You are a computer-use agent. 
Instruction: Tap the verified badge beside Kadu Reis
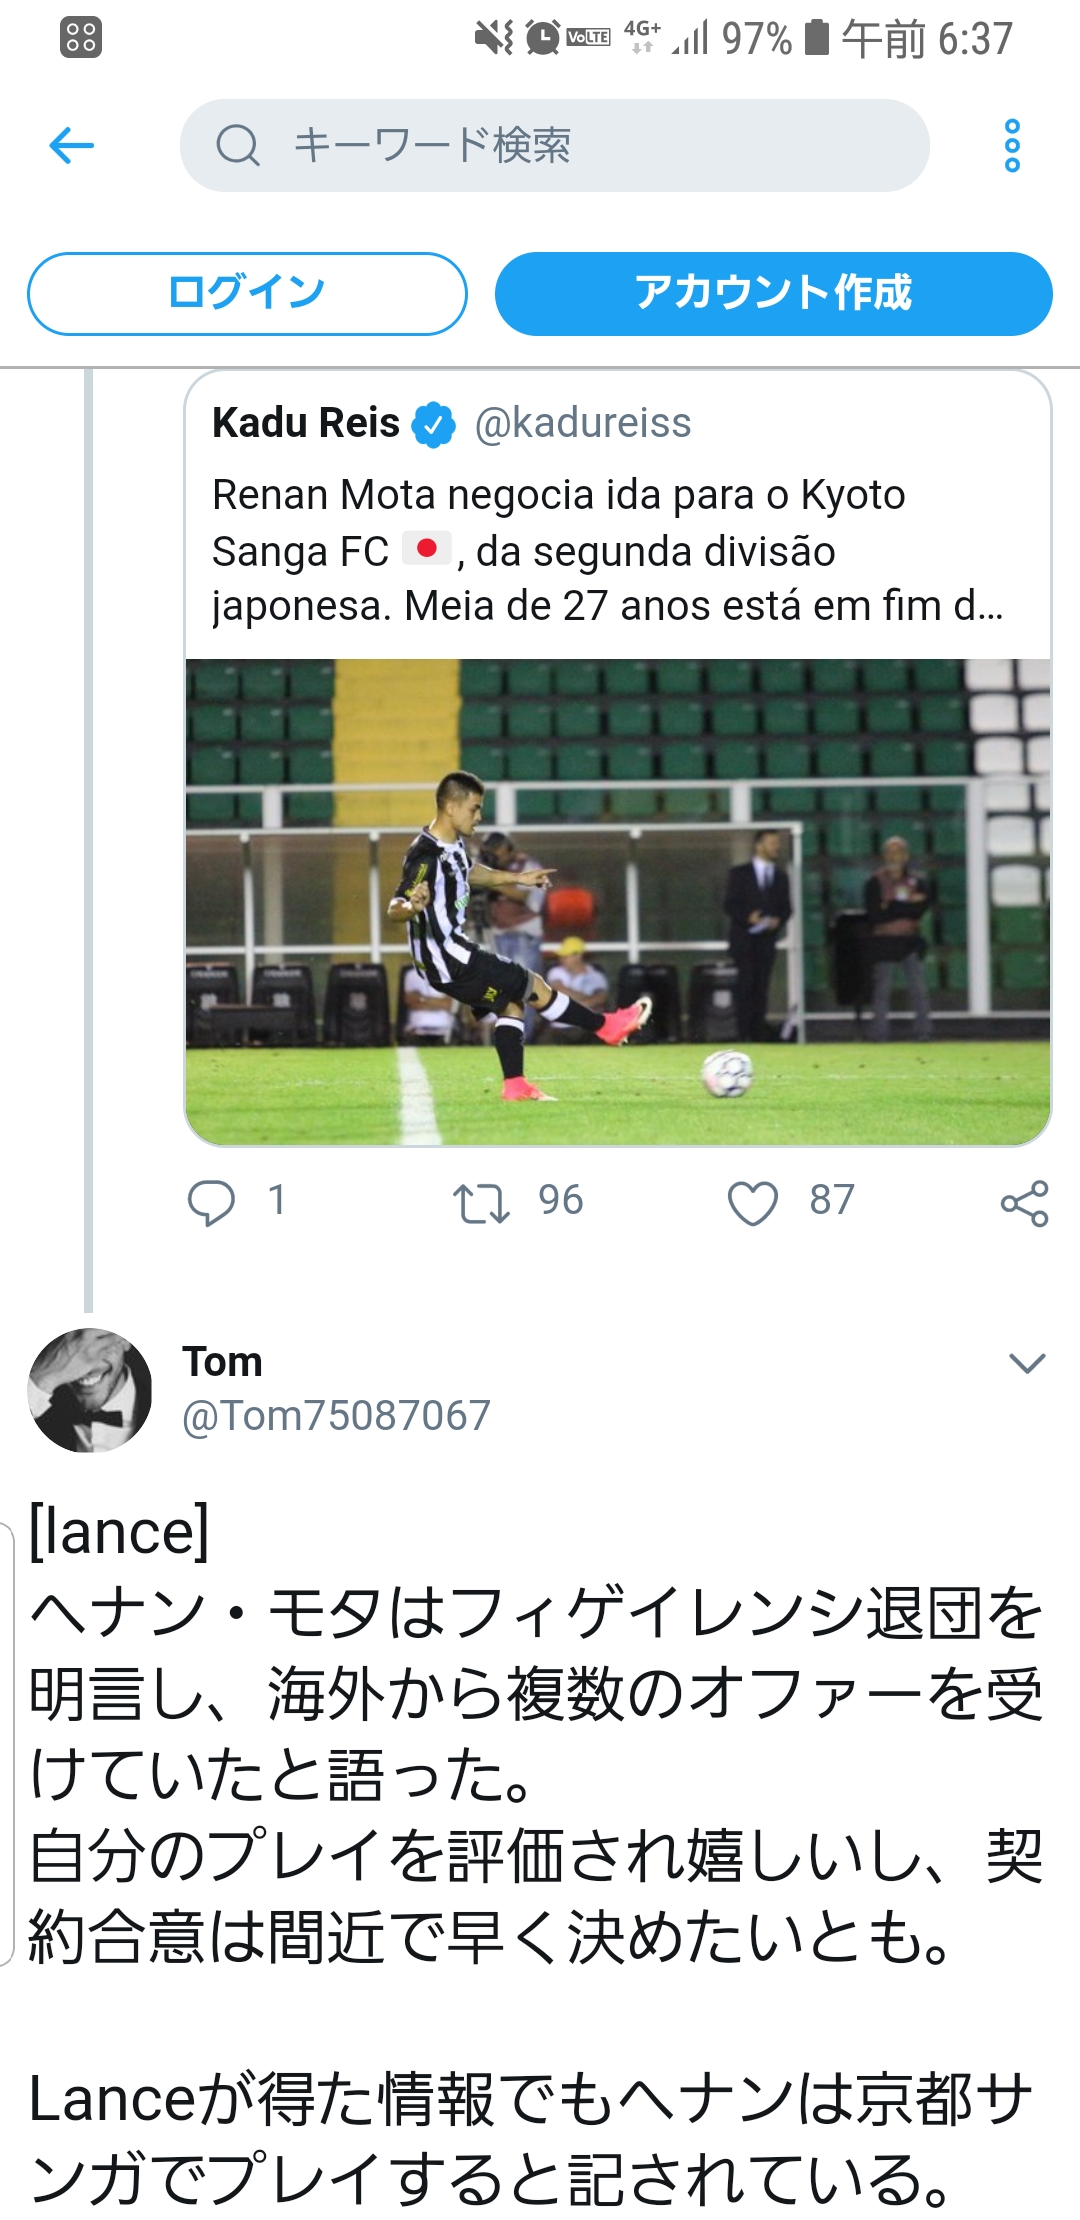coord(434,424)
